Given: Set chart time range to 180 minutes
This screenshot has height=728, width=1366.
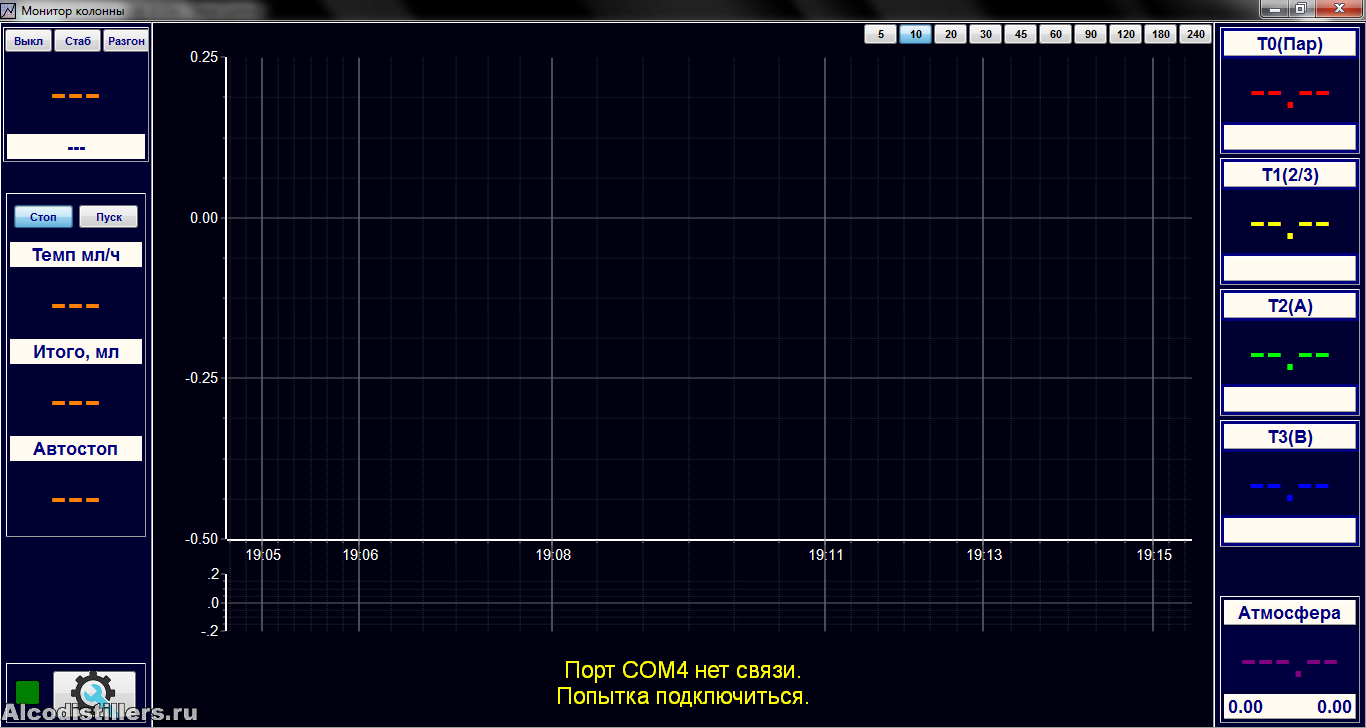Looking at the screenshot, I should [1160, 34].
